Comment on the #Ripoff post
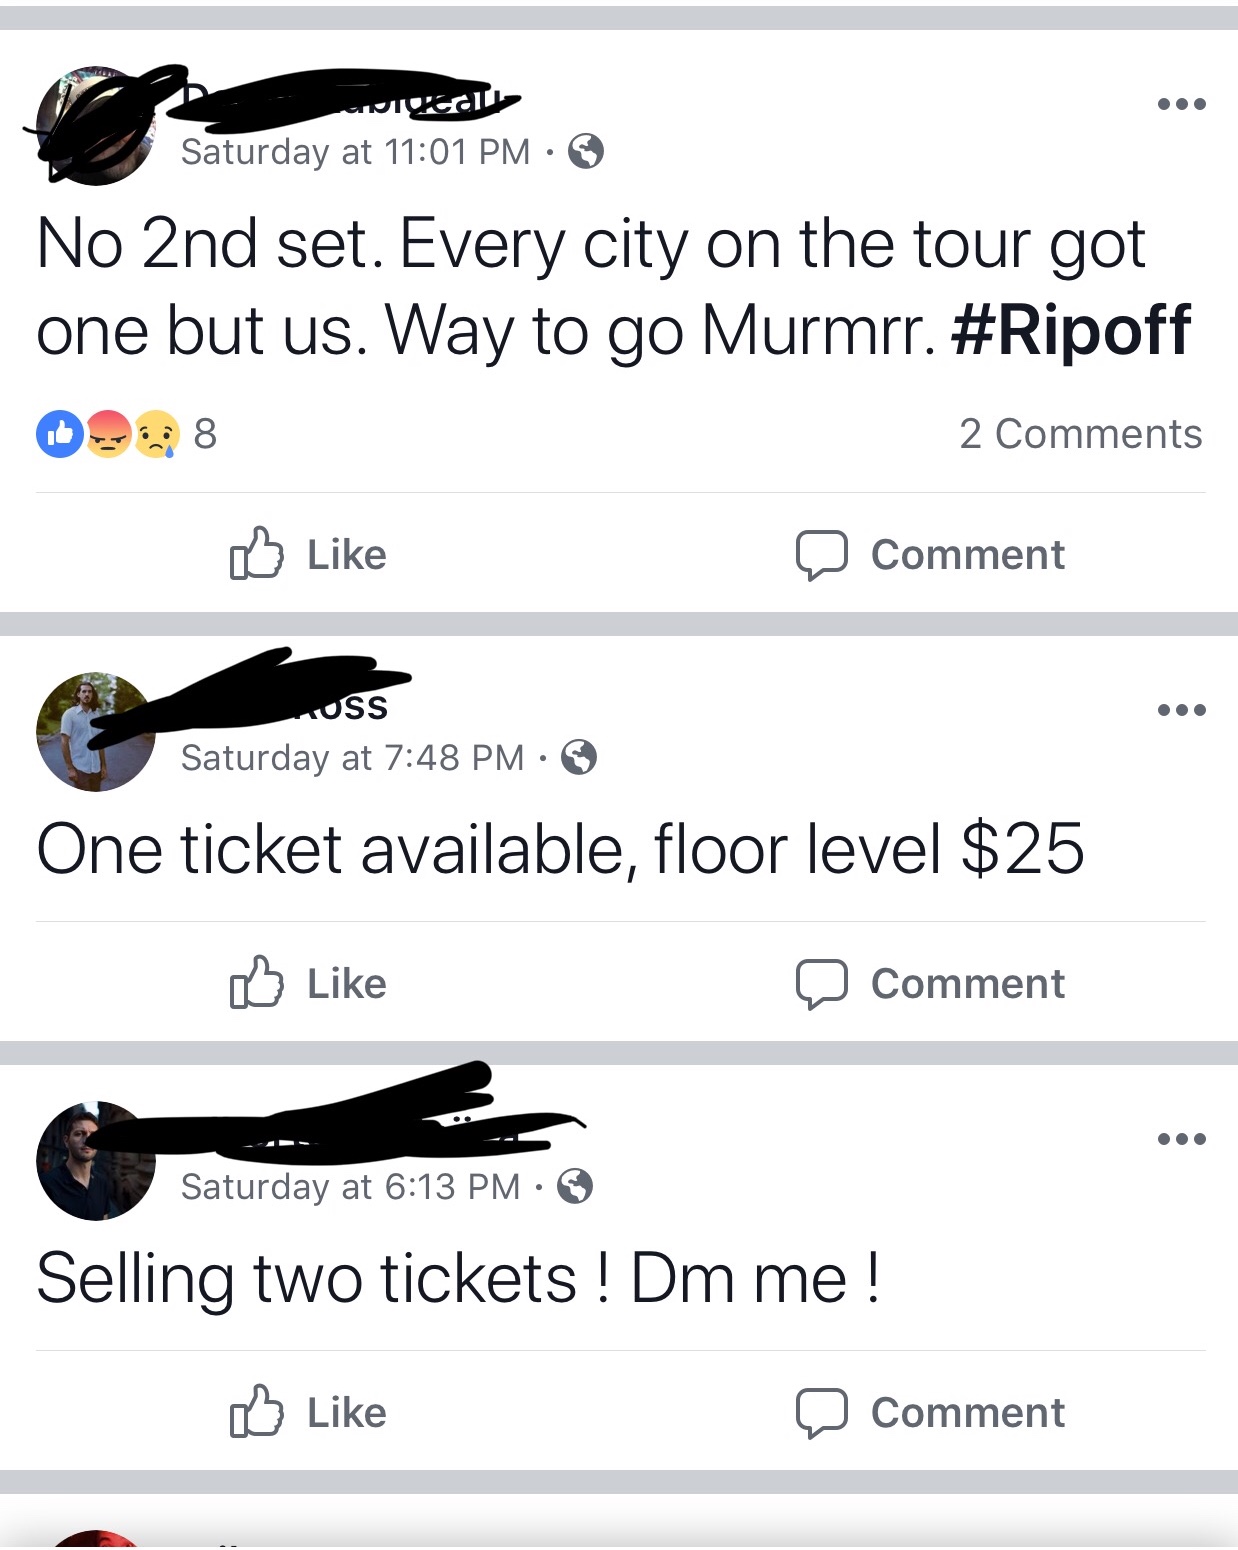 930,554
